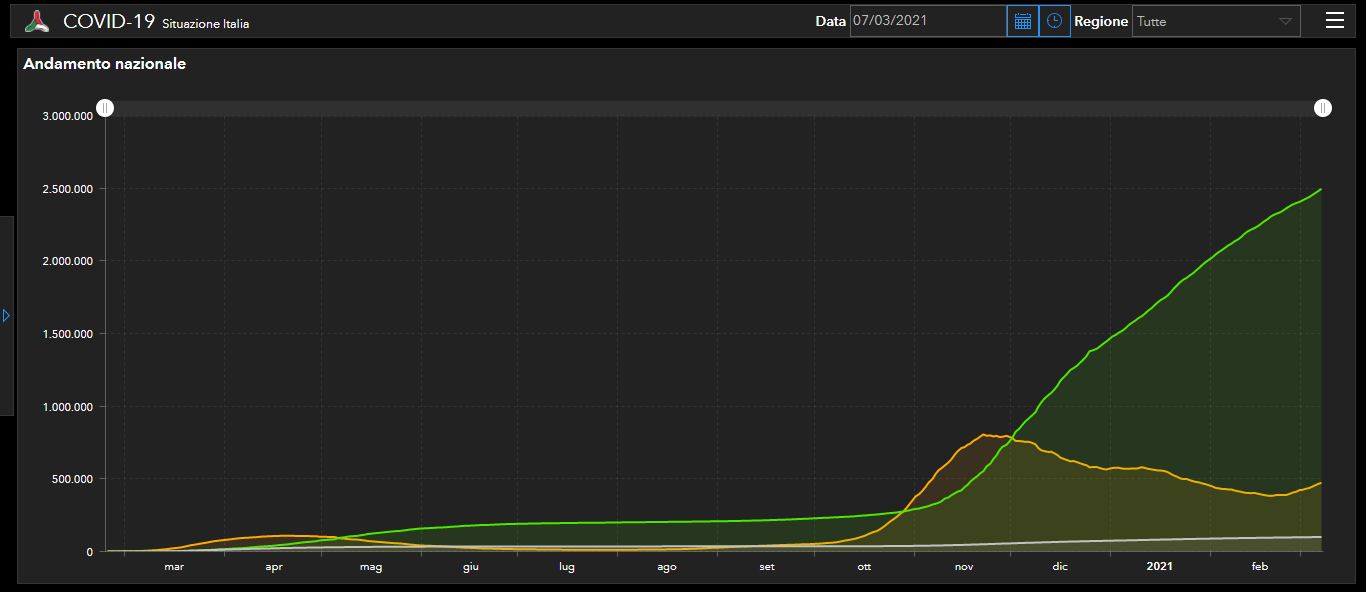Click the Regione dropdown arrow

coord(1285,21)
